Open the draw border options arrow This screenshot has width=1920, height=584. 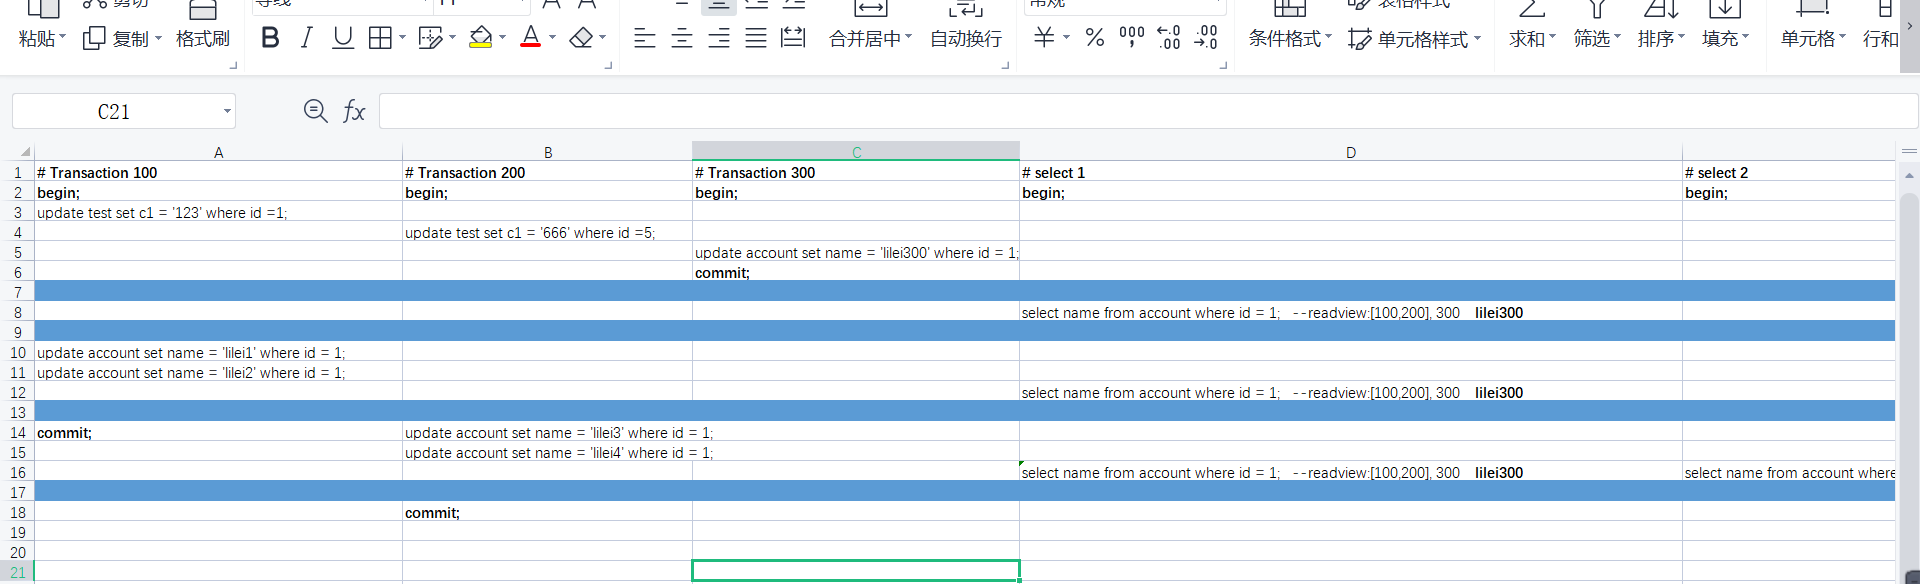[452, 38]
